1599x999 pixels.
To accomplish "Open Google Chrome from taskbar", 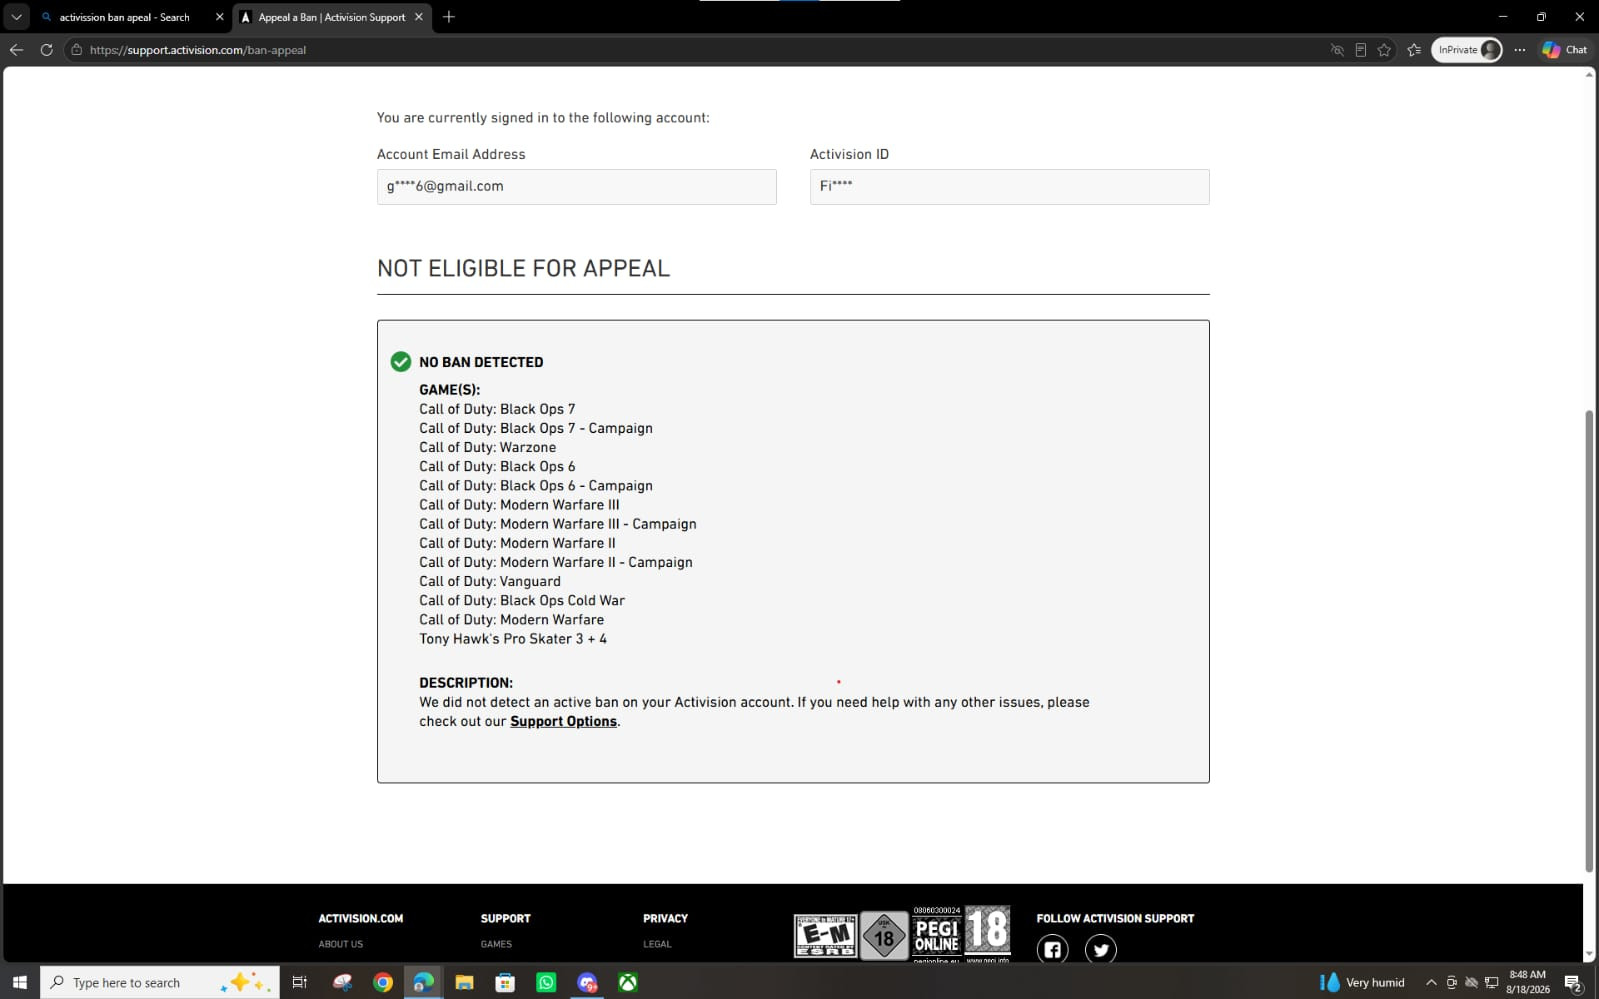I will pyautogui.click(x=383, y=982).
